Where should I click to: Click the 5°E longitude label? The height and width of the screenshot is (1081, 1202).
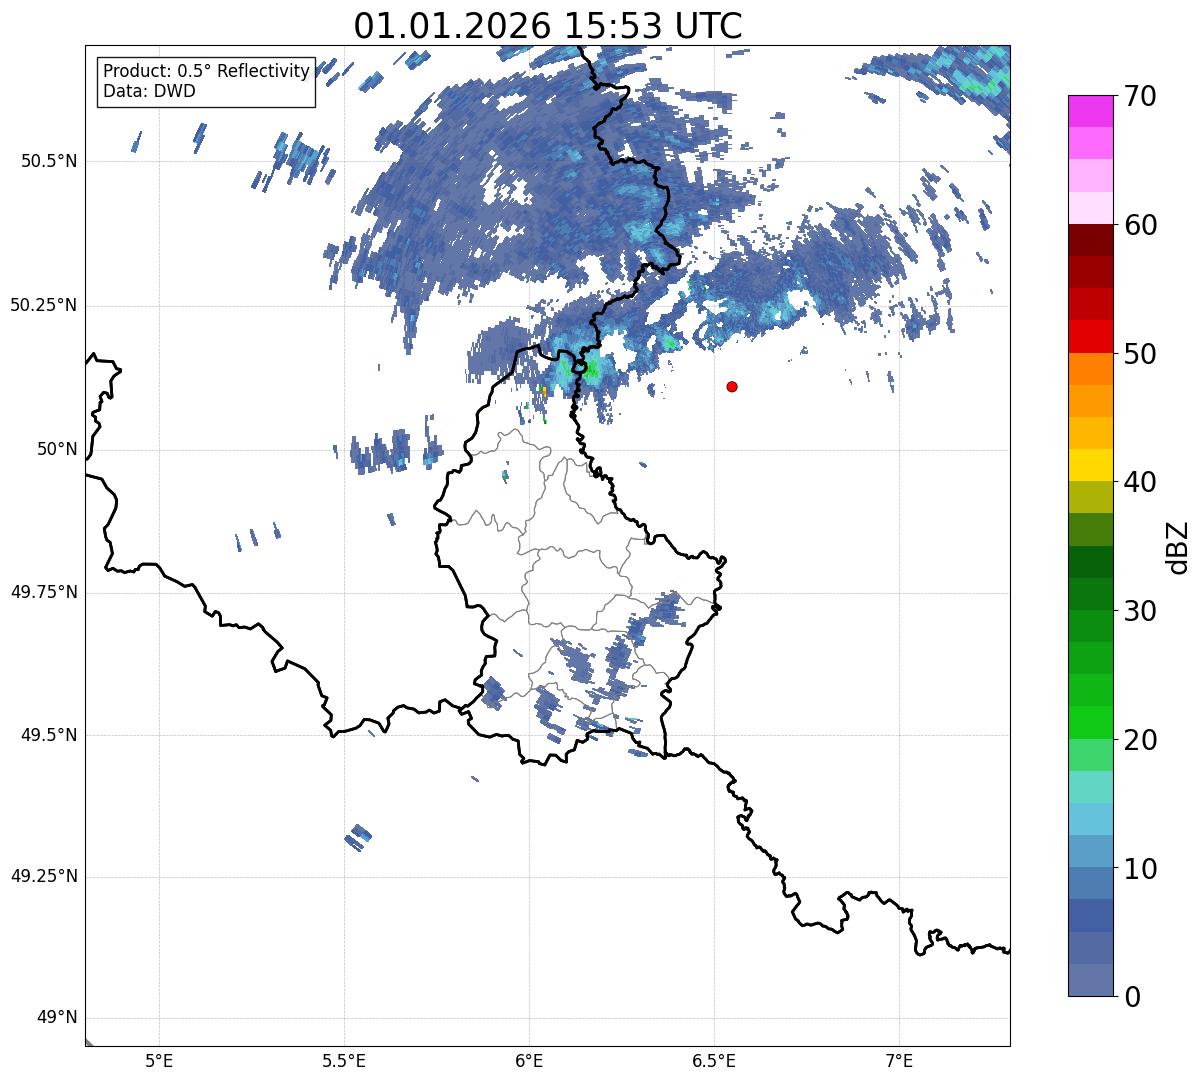159,1060
